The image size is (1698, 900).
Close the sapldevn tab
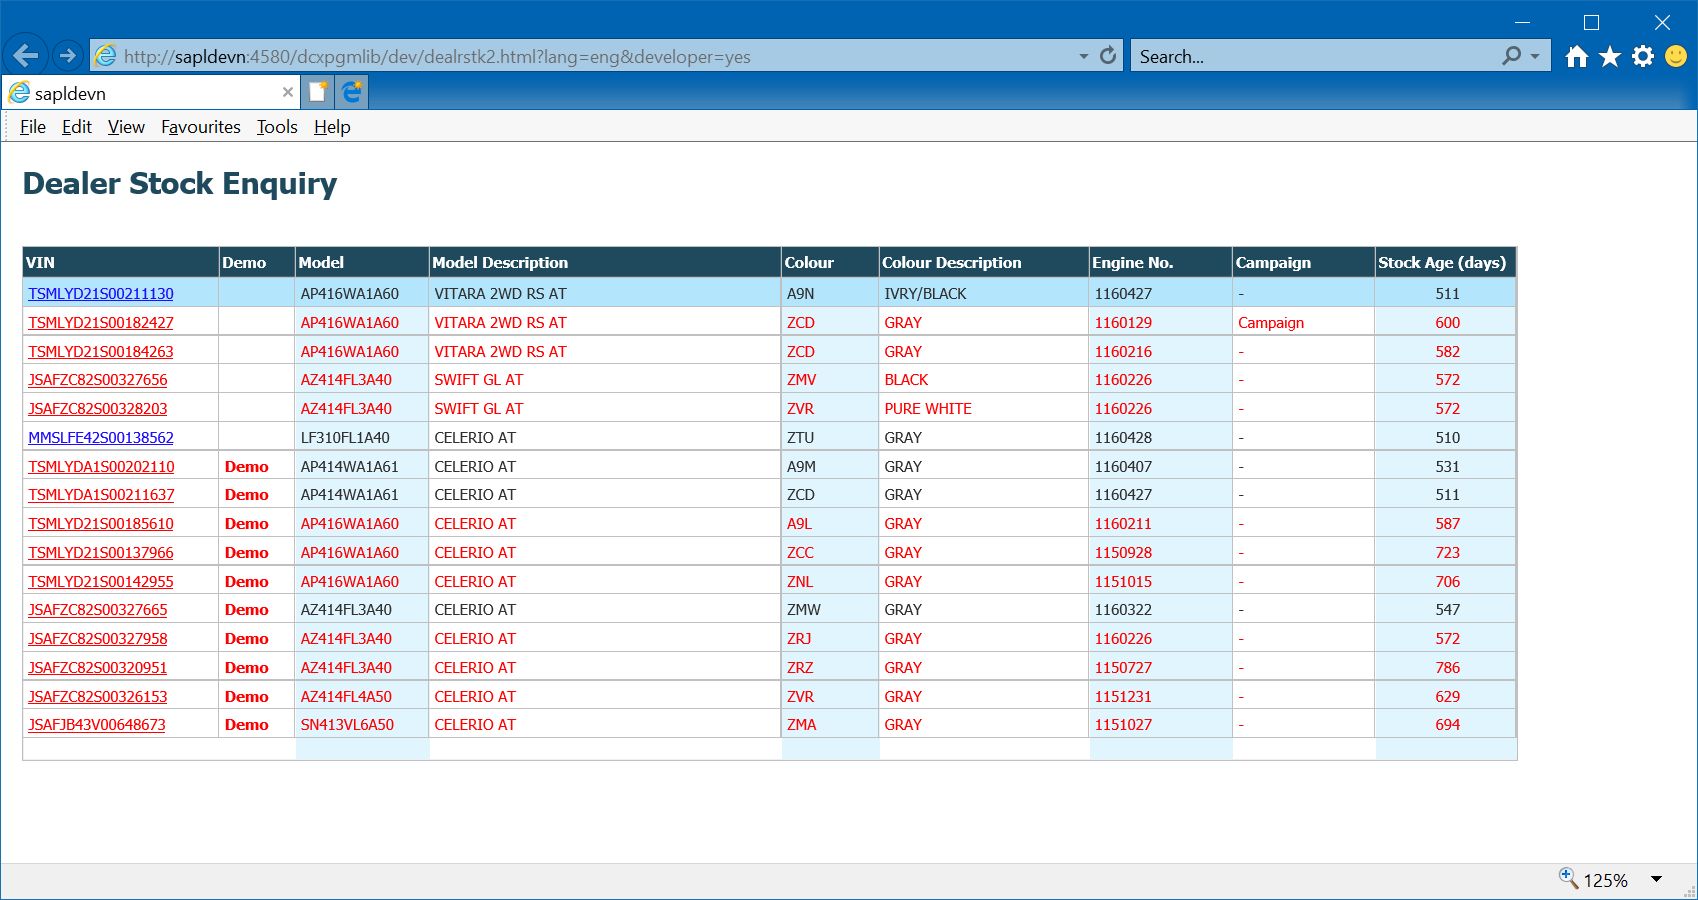[288, 92]
